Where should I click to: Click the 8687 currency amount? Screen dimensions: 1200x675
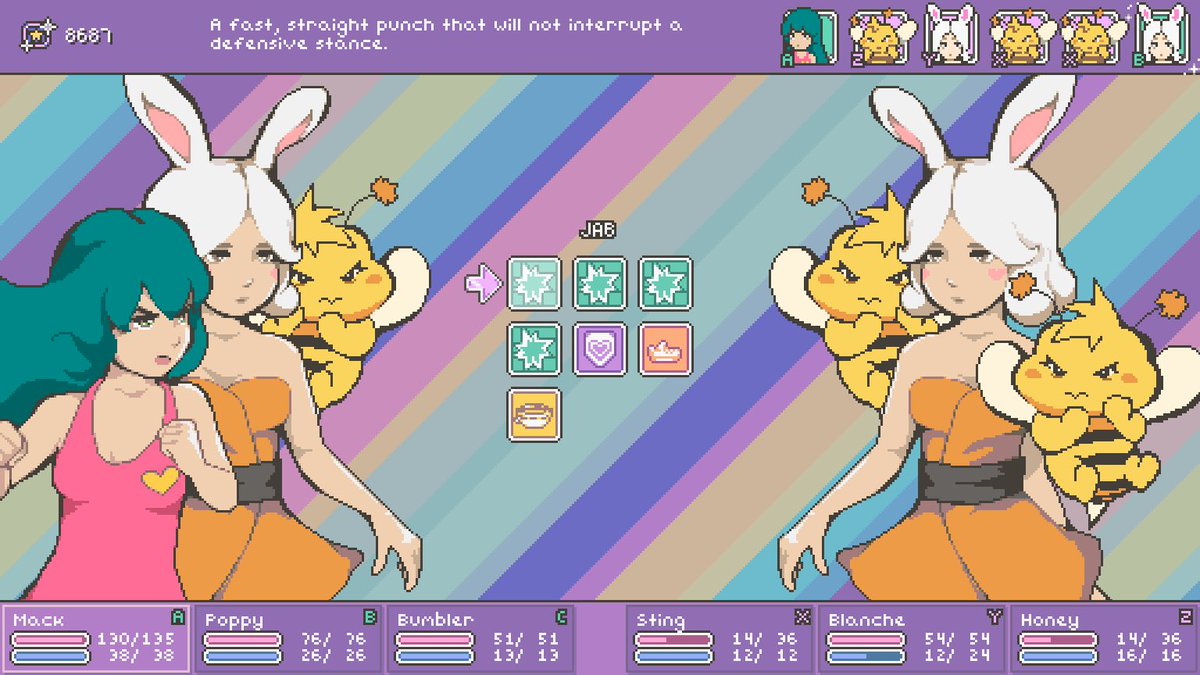[x=88, y=37]
